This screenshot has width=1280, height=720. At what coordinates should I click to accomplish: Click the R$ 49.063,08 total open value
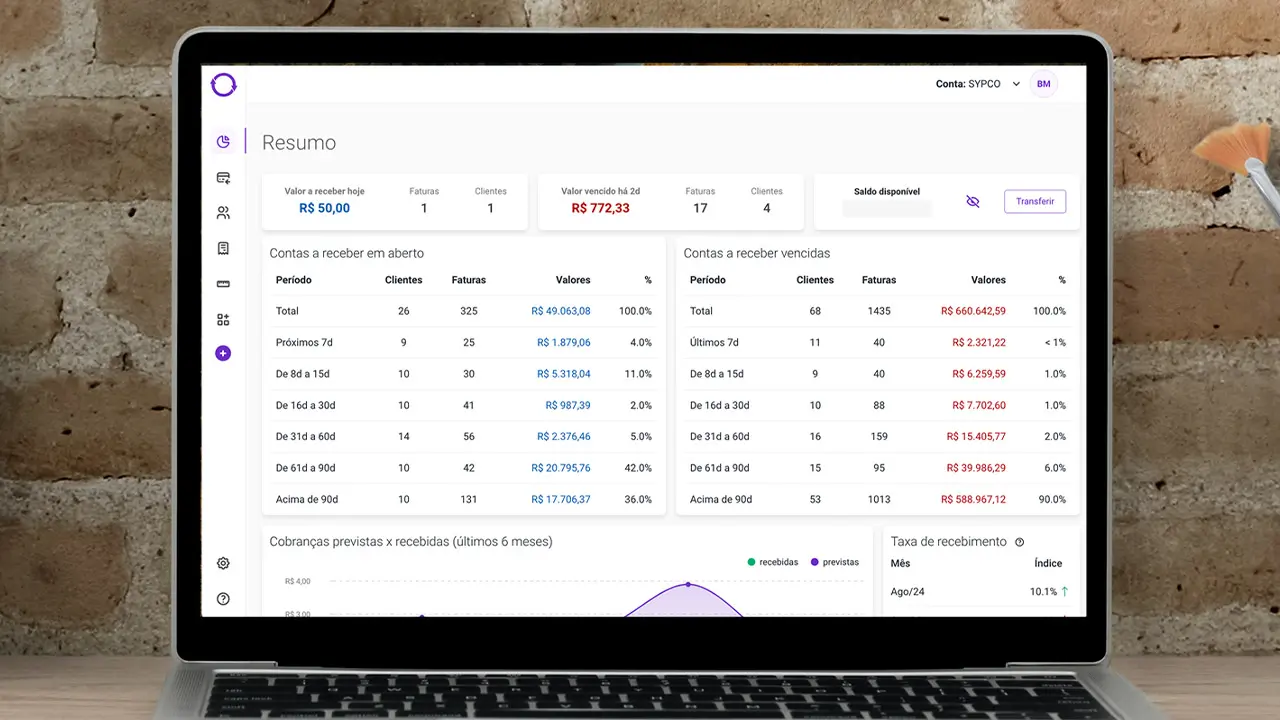(560, 311)
